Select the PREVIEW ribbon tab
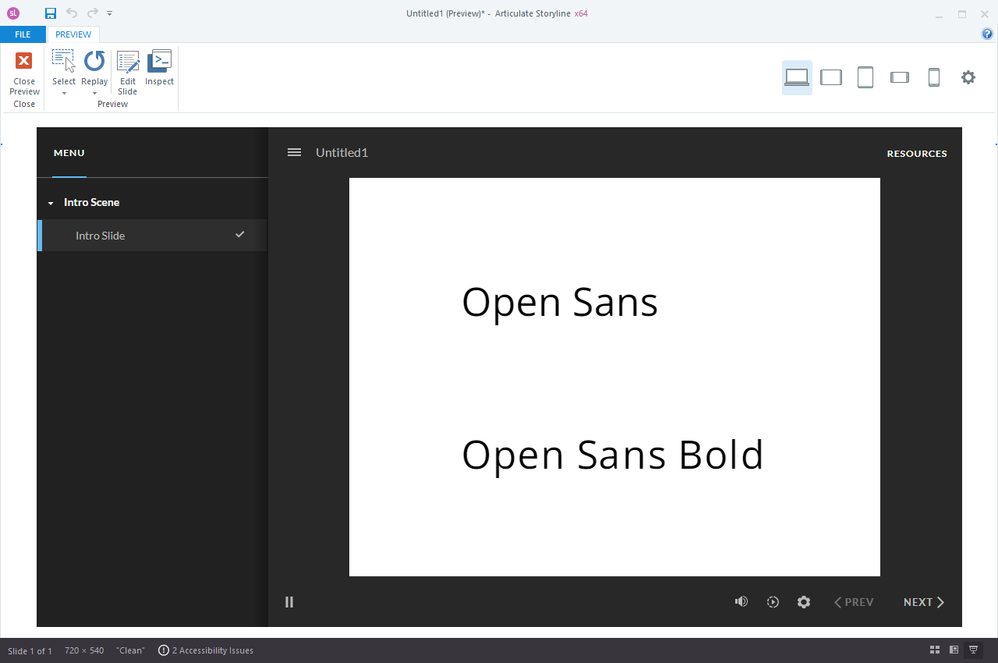998x663 pixels. coord(73,34)
